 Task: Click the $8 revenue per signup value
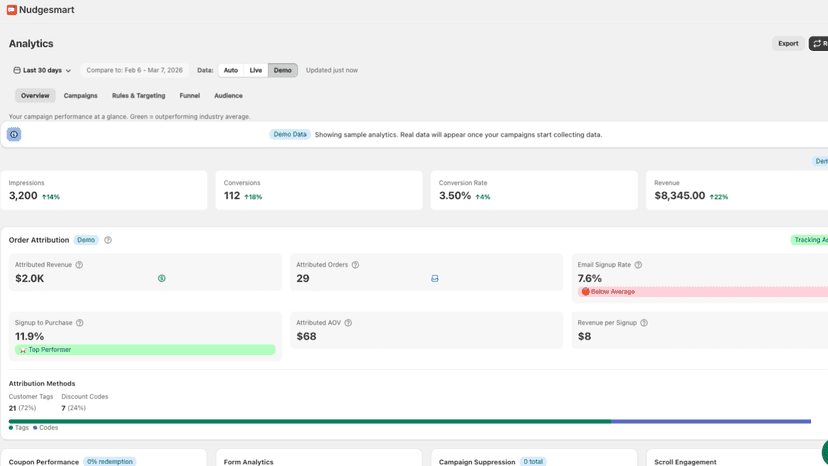pyautogui.click(x=584, y=337)
